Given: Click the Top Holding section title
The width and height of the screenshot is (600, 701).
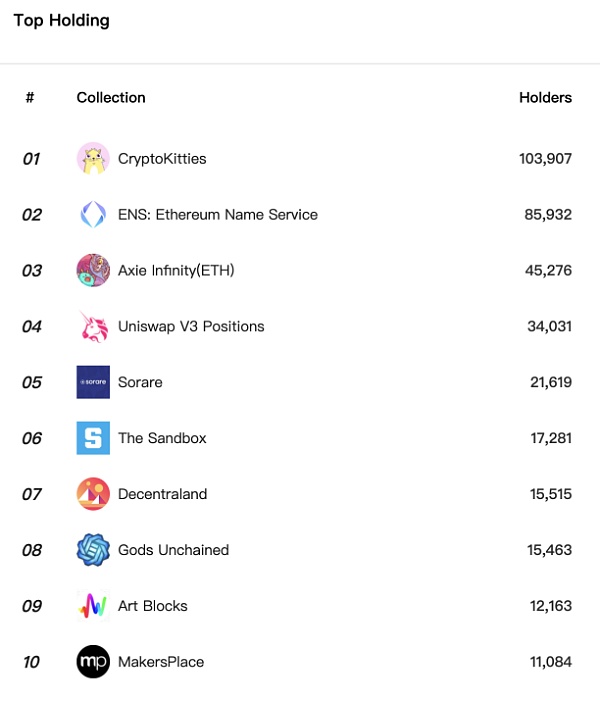Looking at the screenshot, I should click(x=61, y=20).
